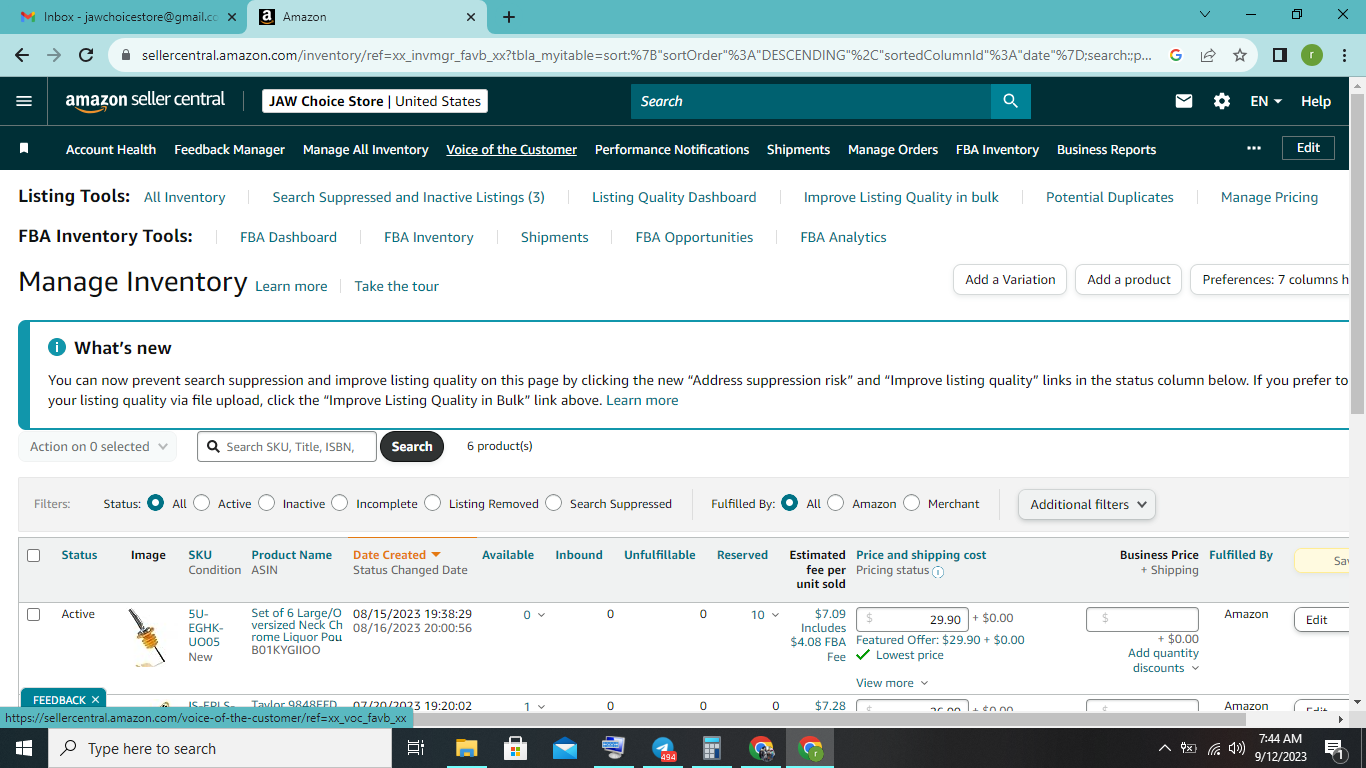Open the Chrome three-dot menu
The height and width of the screenshot is (768, 1366).
coord(1343,56)
